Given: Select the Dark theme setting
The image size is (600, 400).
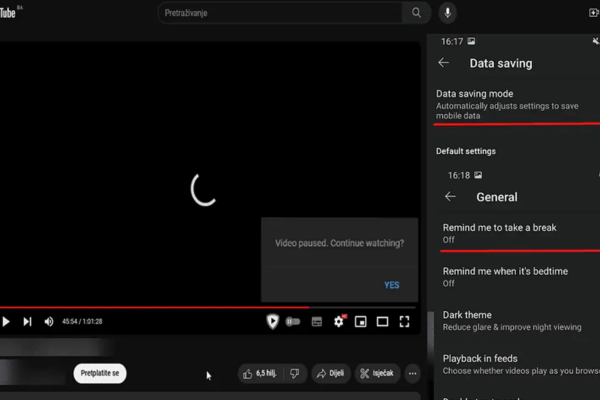Looking at the screenshot, I should [x=520, y=320].
